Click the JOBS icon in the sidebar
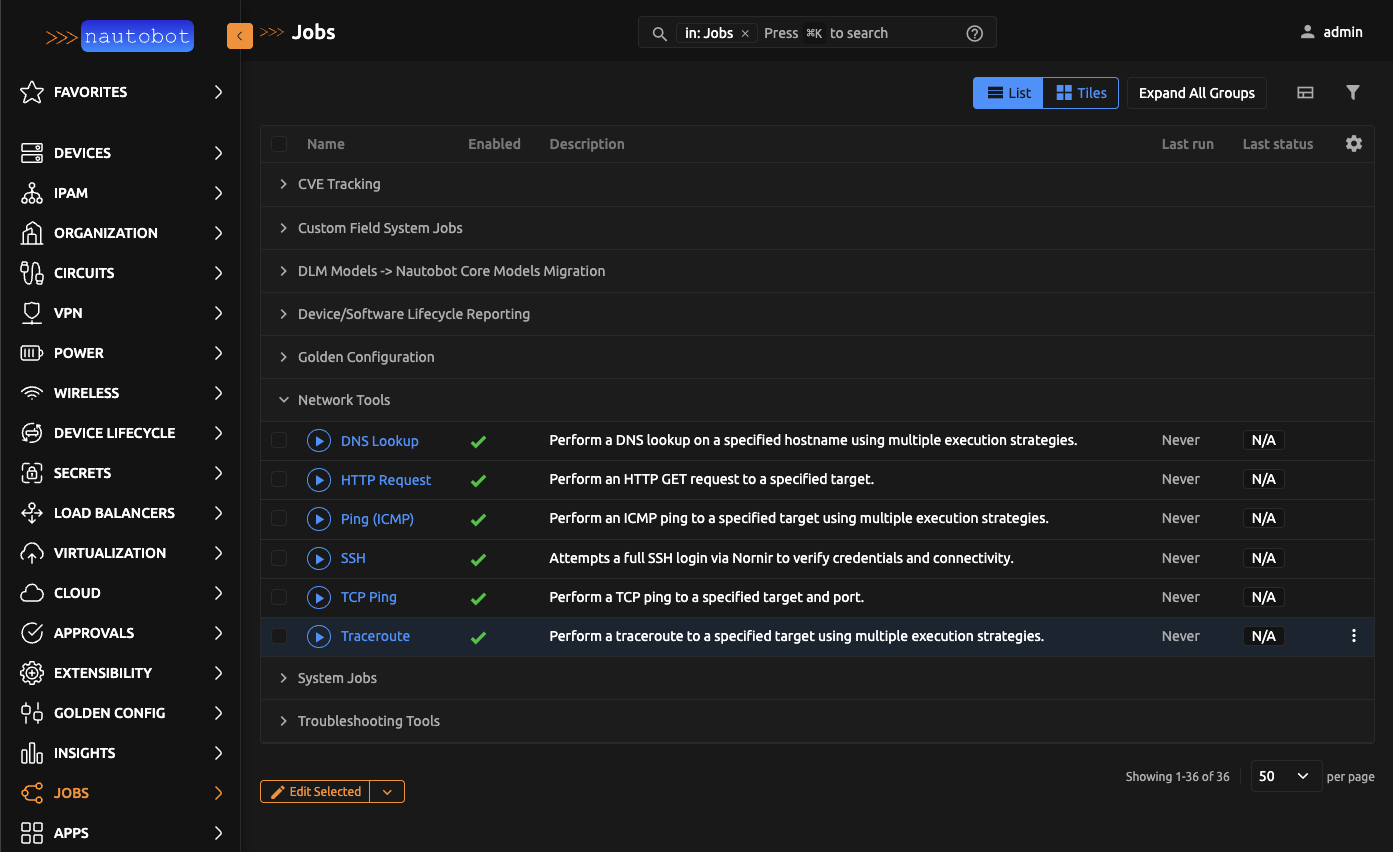This screenshot has width=1393, height=852. 29,792
